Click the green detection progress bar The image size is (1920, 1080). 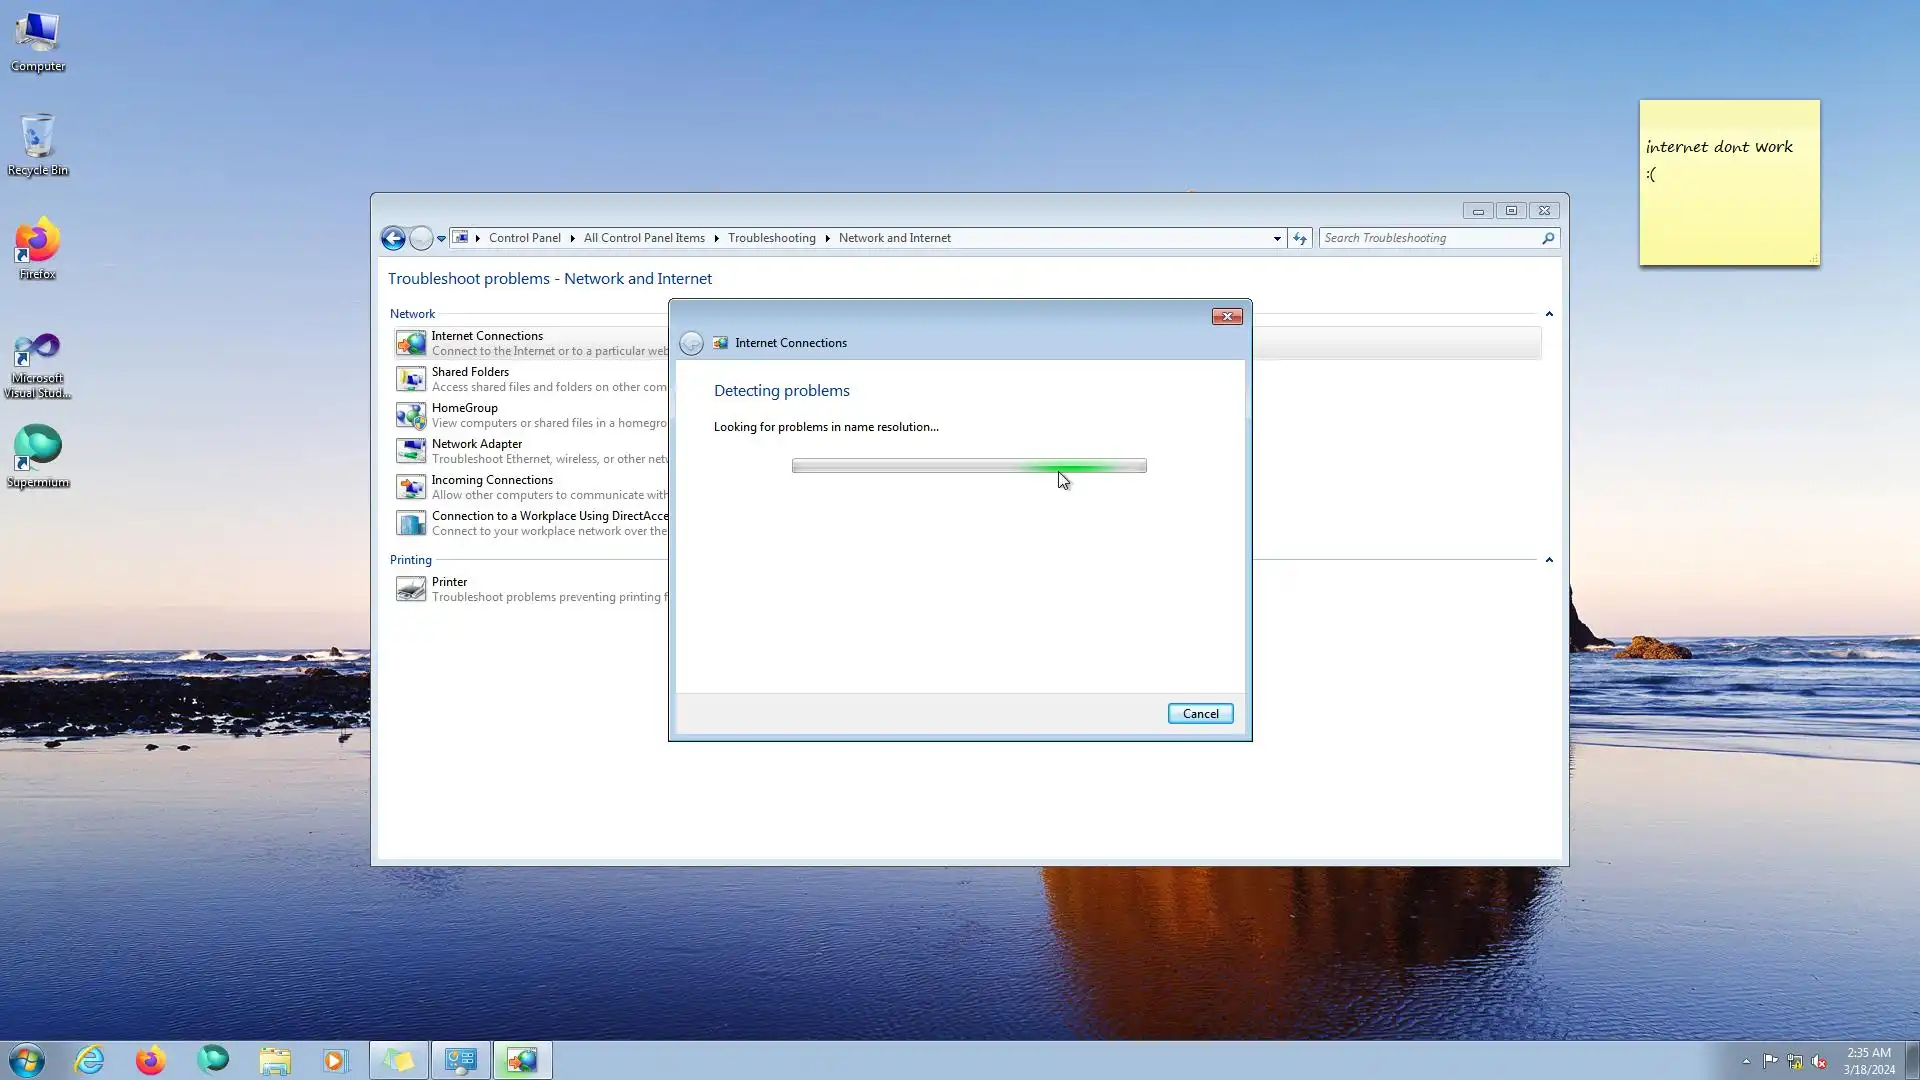(x=968, y=466)
